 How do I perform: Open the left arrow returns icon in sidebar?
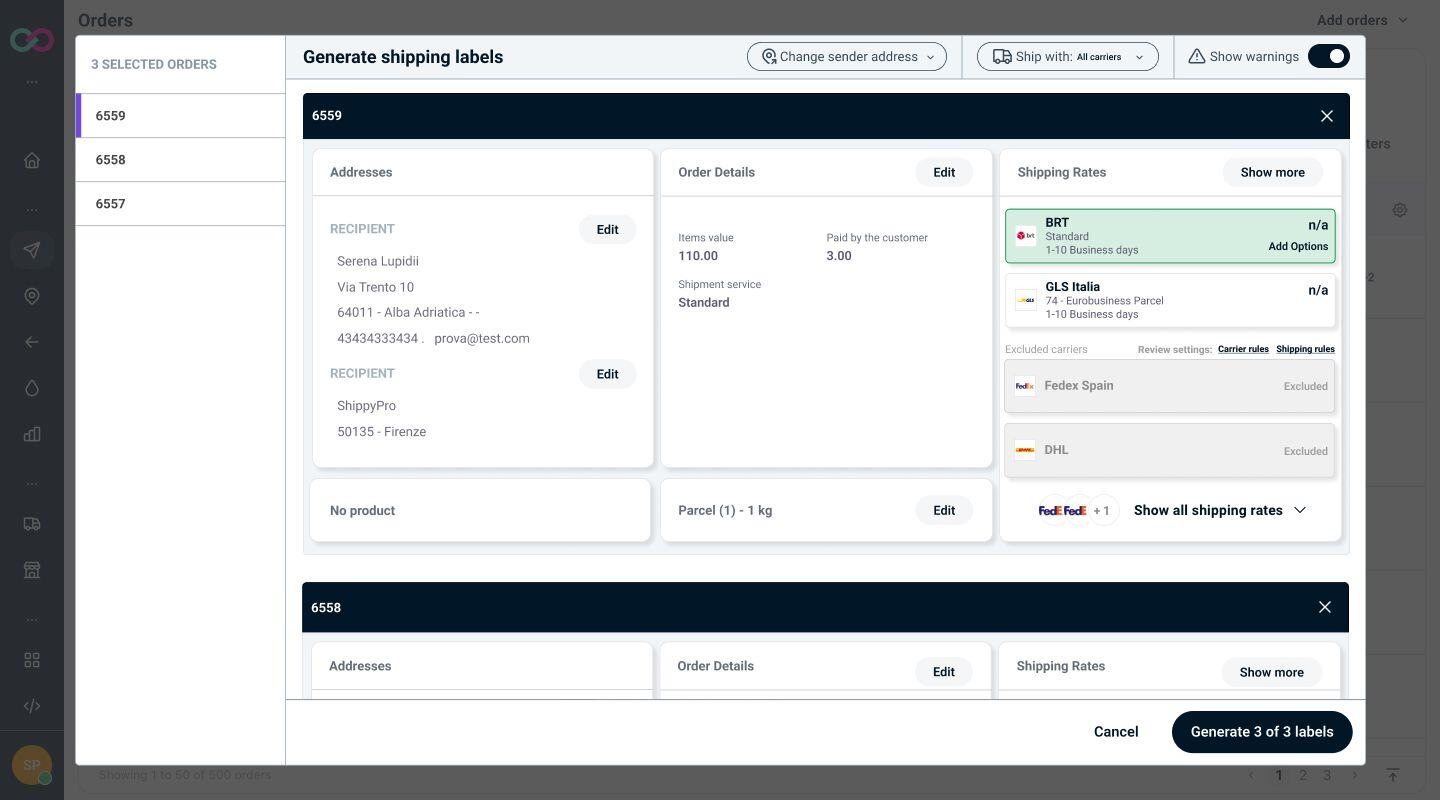(x=32, y=342)
